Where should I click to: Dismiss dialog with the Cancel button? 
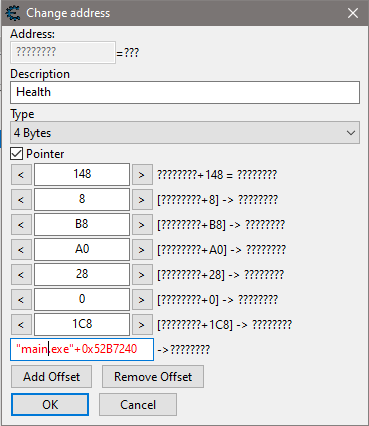pyautogui.click(x=138, y=404)
